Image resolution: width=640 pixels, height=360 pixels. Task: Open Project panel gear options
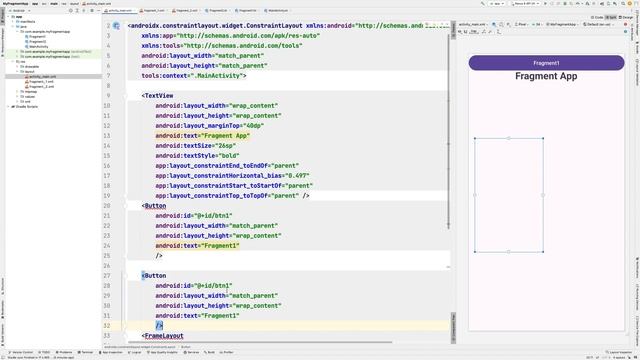pyautogui.click(x=92, y=11)
